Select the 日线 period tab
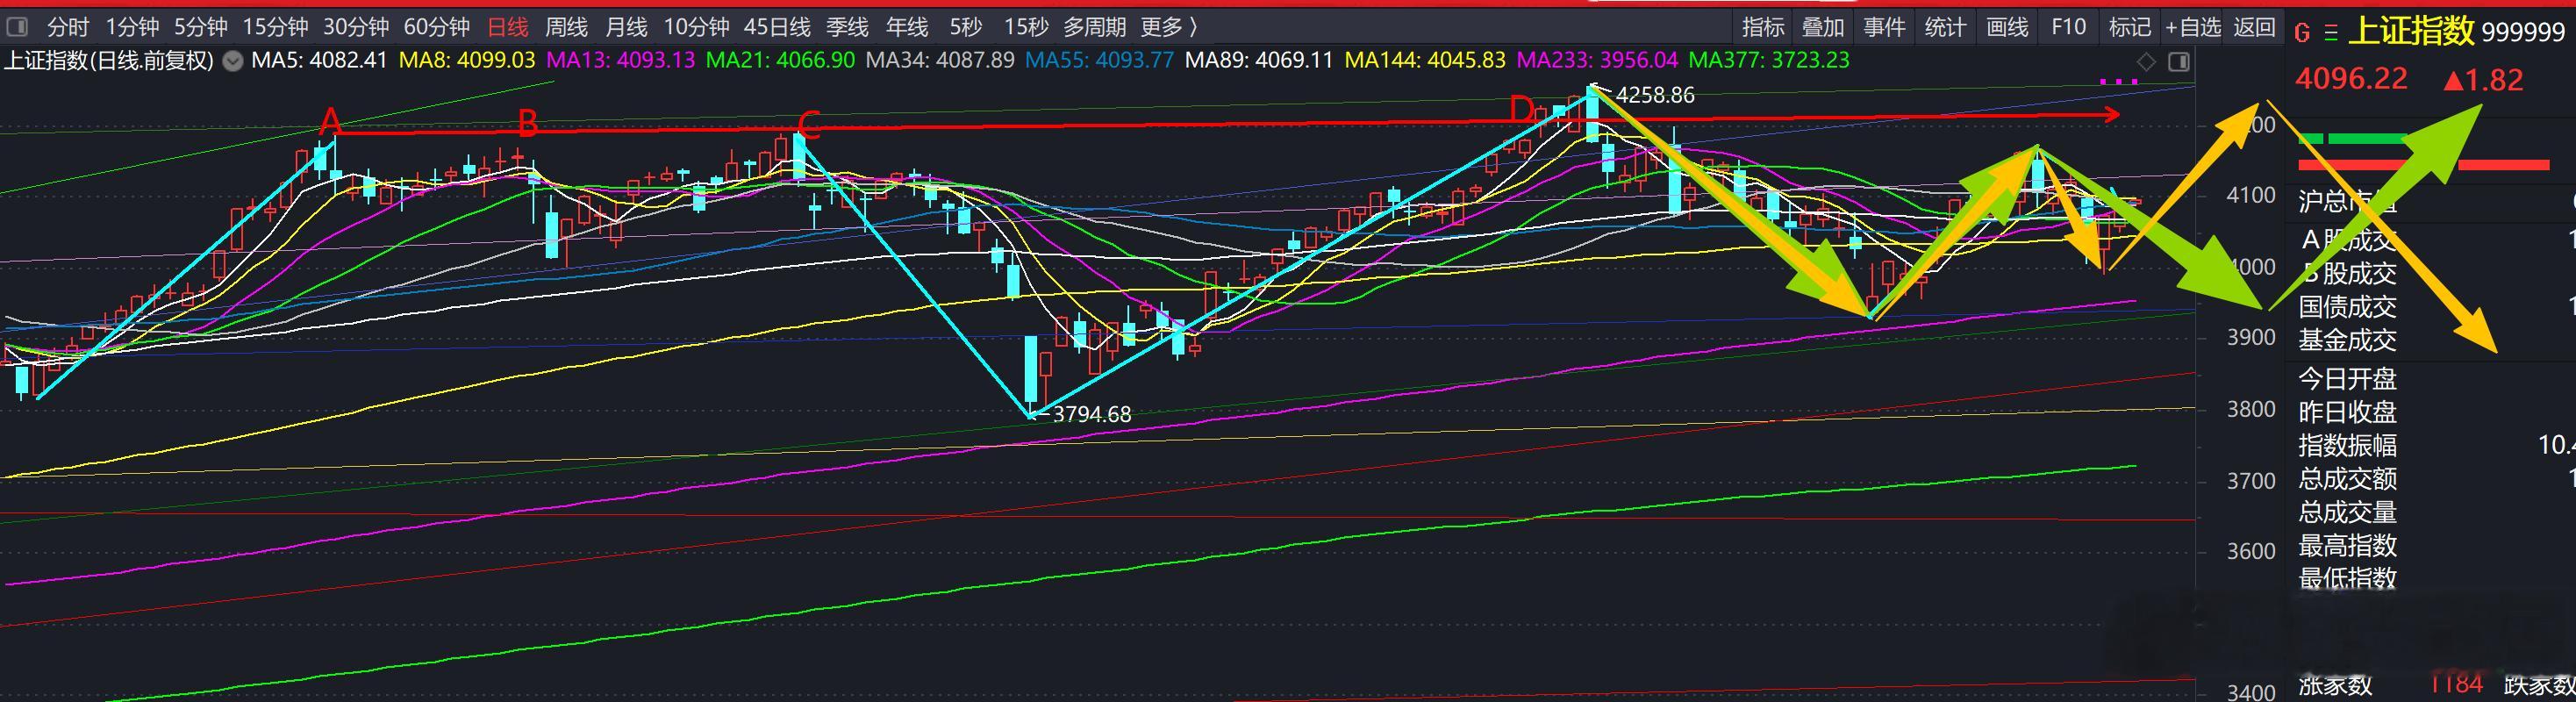Screen dimensions: 2576x702 point(507,27)
